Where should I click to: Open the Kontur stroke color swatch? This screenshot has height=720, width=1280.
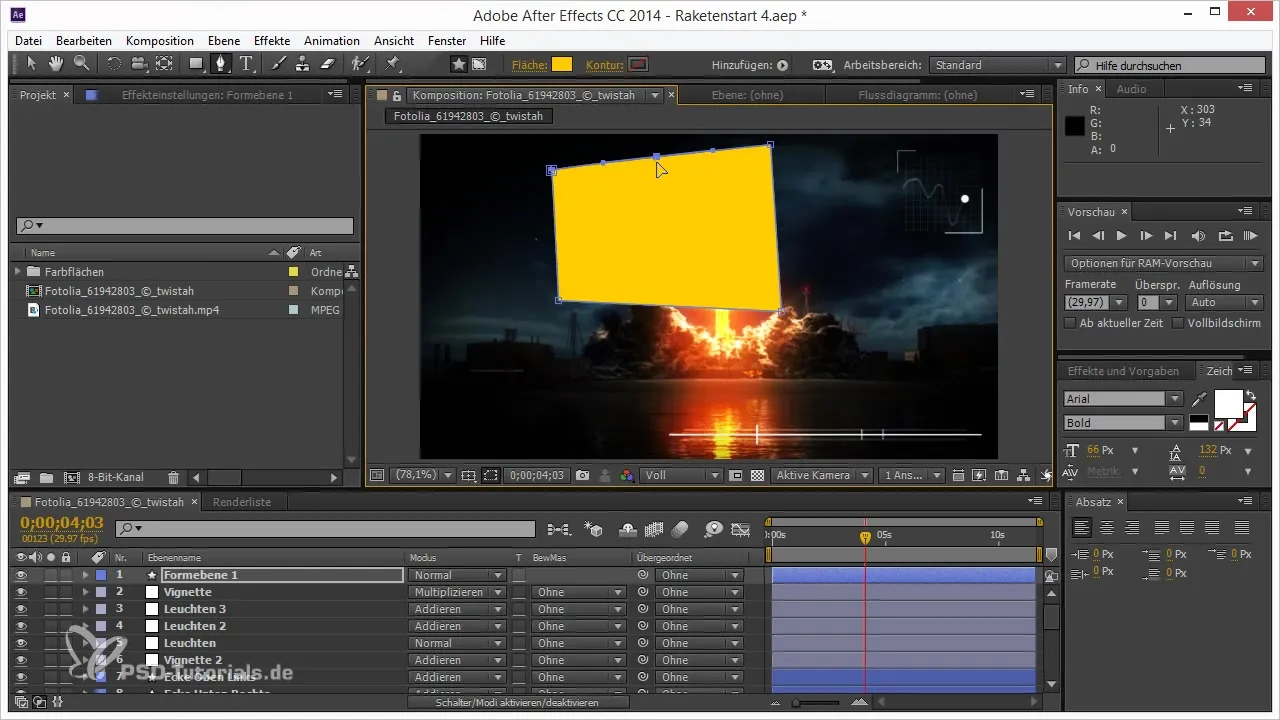click(x=638, y=65)
